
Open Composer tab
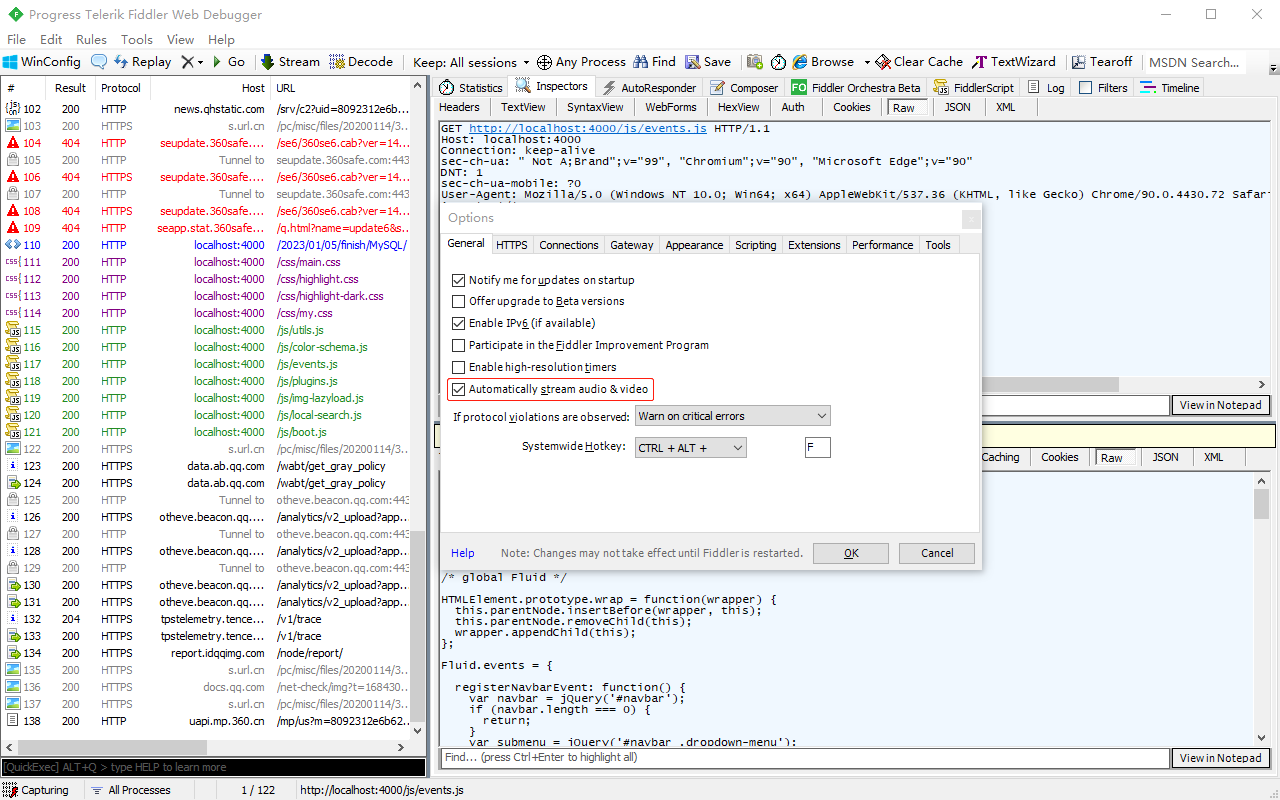744,88
